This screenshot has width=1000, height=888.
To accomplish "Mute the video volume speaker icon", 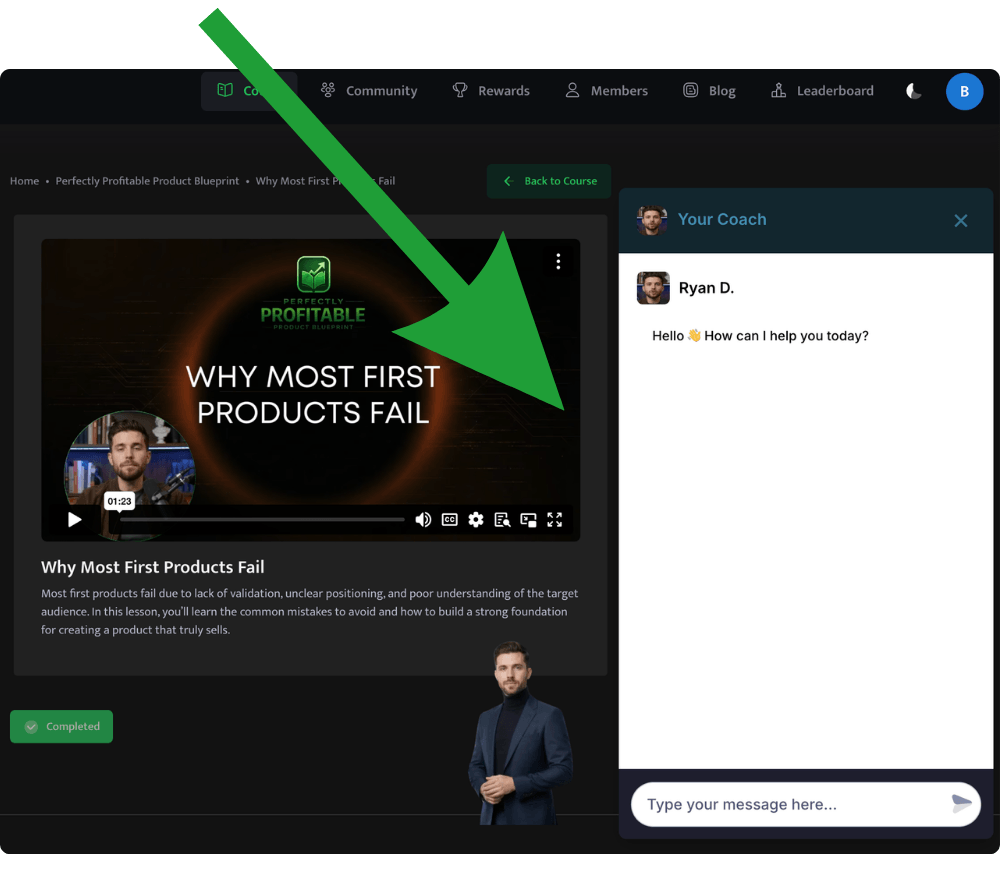I will click(x=423, y=520).
